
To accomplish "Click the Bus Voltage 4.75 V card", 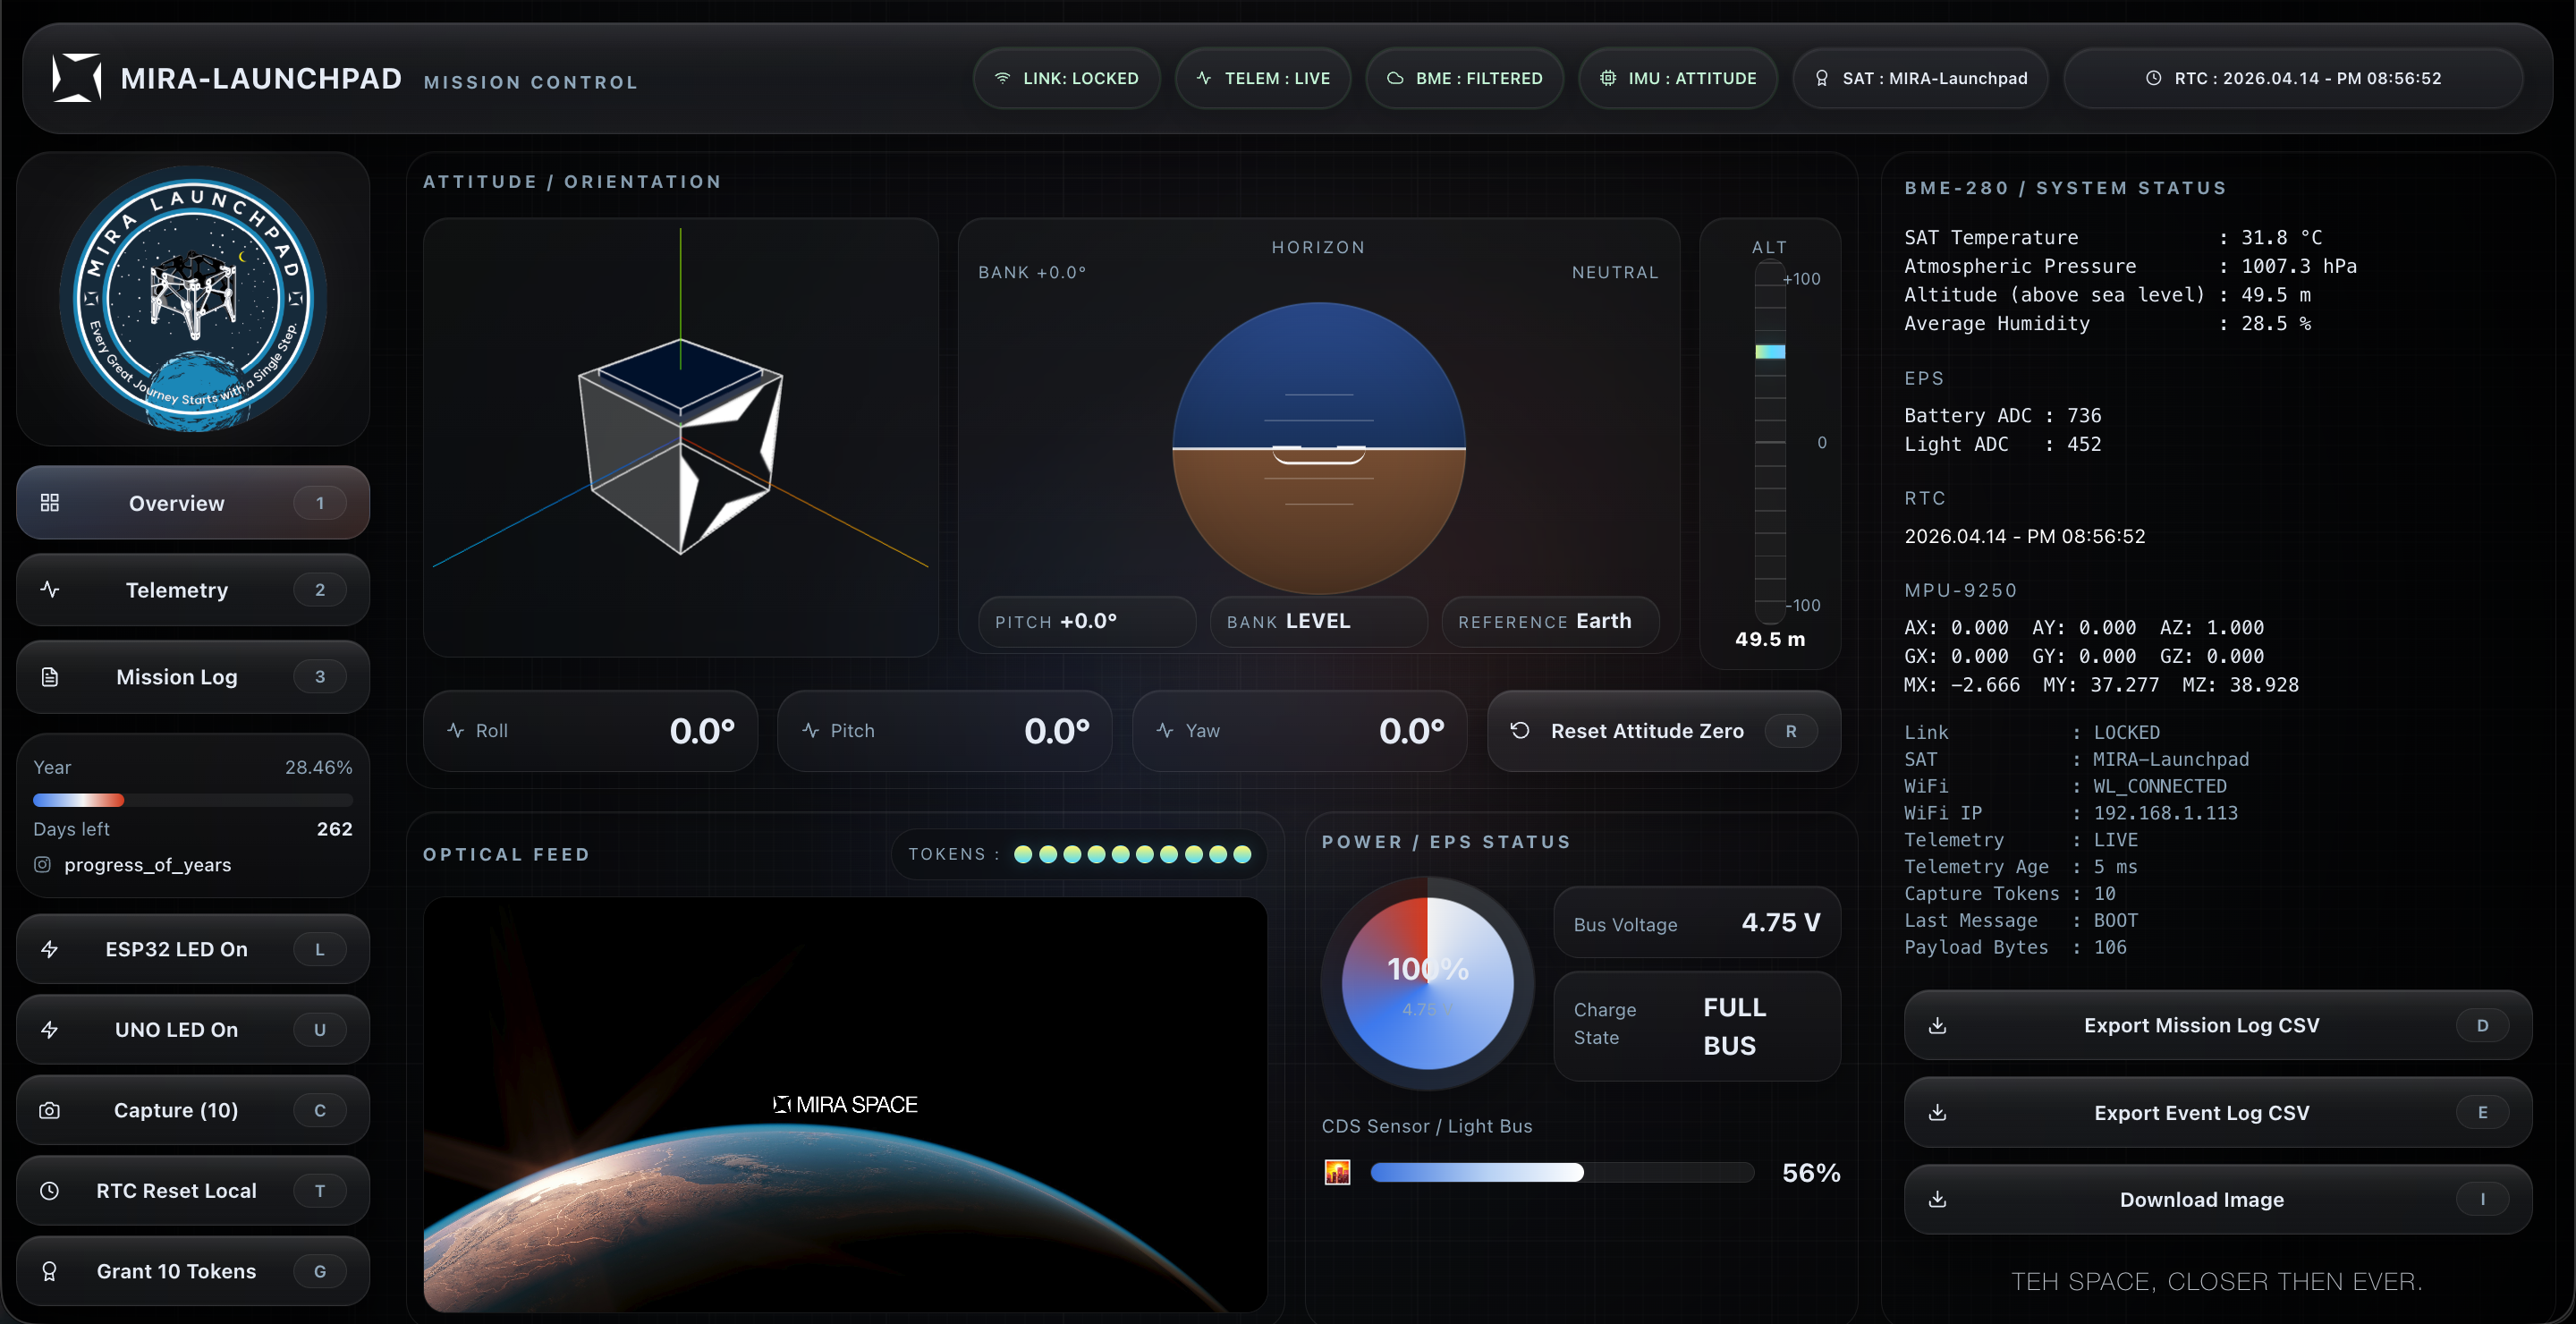I will (x=1697, y=923).
